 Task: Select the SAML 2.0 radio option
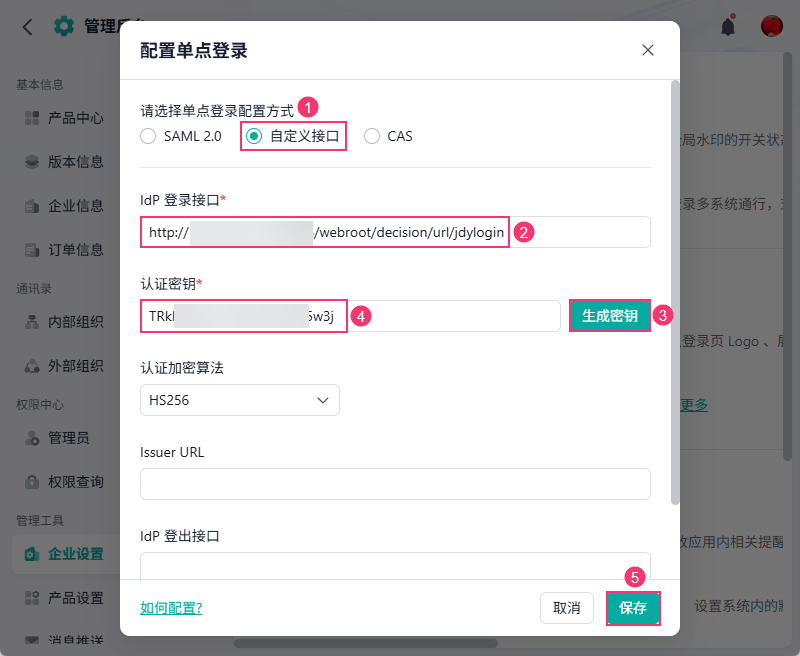[x=148, y=136]
